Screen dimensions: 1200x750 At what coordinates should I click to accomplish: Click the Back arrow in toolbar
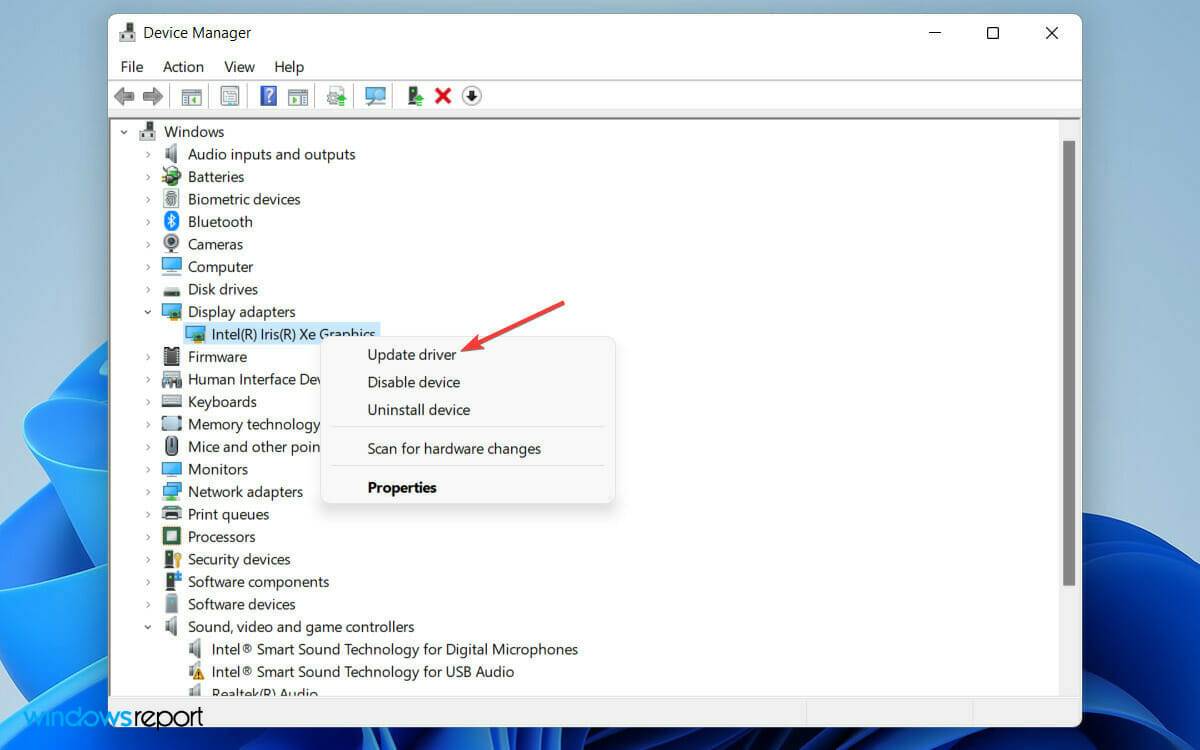[x=124, y=96]
